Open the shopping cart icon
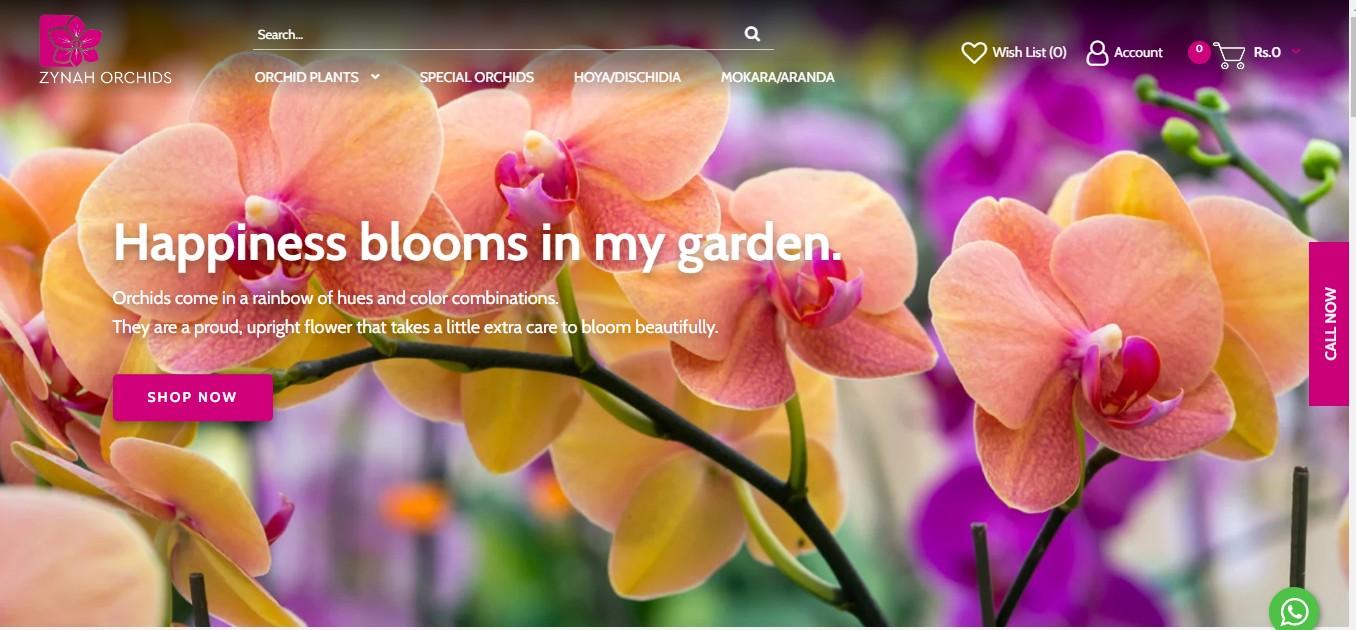 click(1229, 55)
